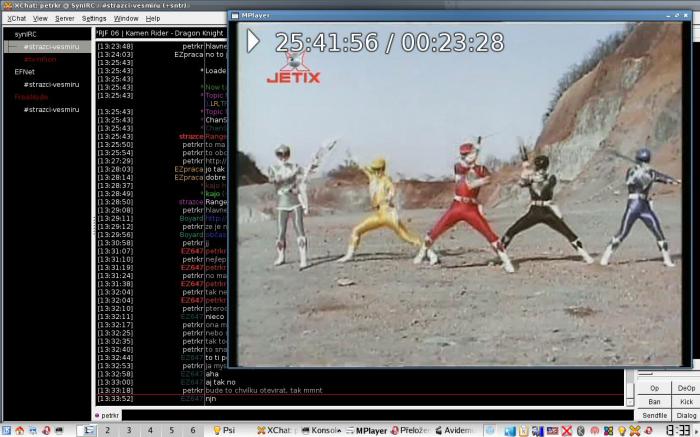The height and width of the screenshot is (437, 700).
Task: Switch to the Avidemux taskbar entry
Action: click(x=454, y=430)
